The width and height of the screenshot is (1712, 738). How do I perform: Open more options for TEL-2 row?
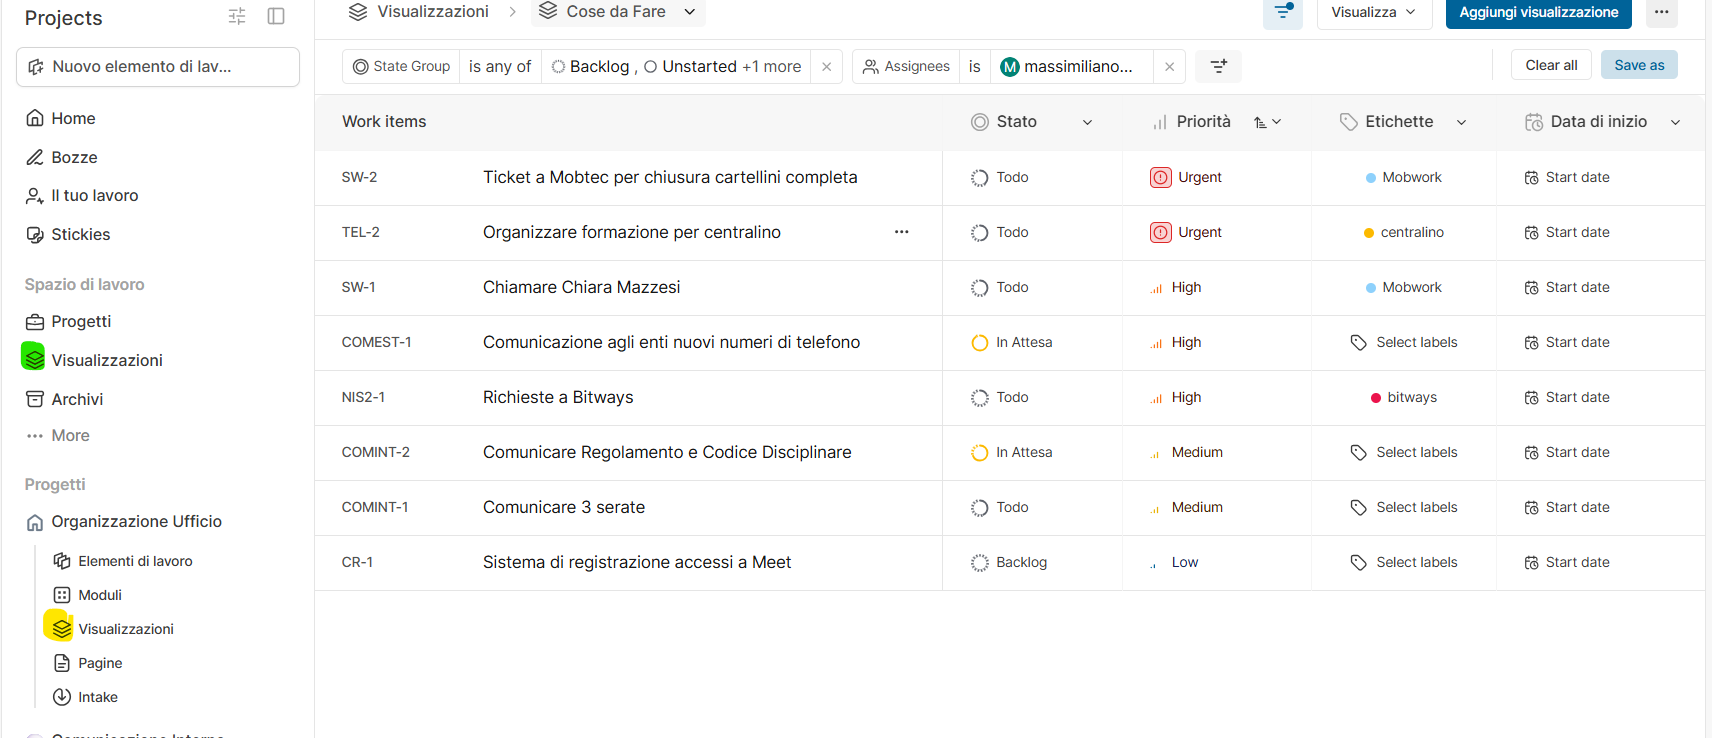(901, 232)
